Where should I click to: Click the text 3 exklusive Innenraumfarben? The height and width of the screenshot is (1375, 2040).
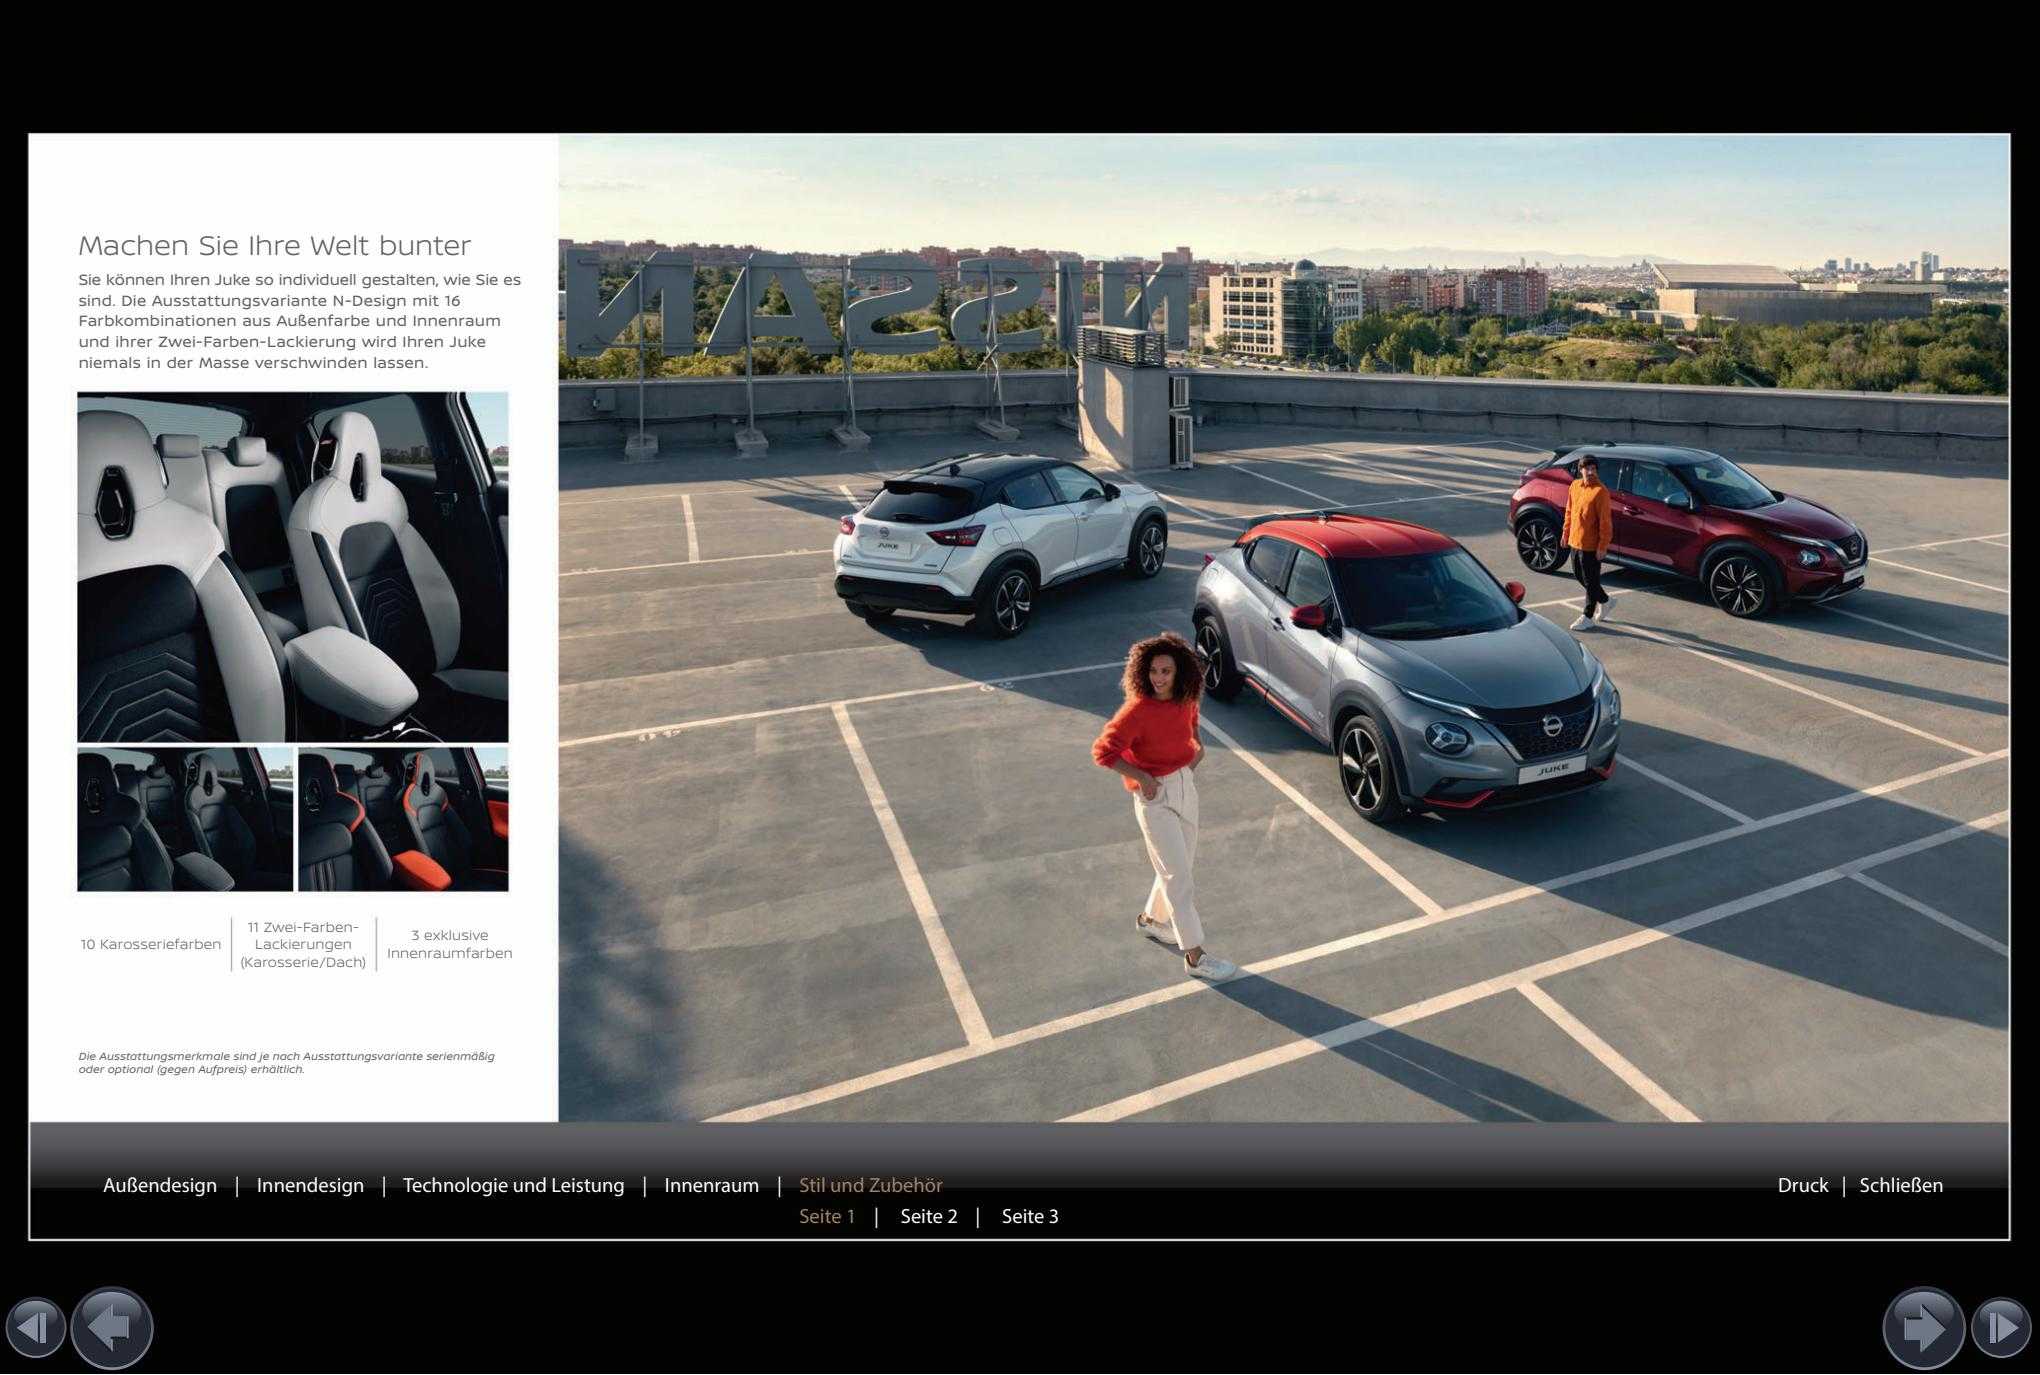click(x=450, y=944)
